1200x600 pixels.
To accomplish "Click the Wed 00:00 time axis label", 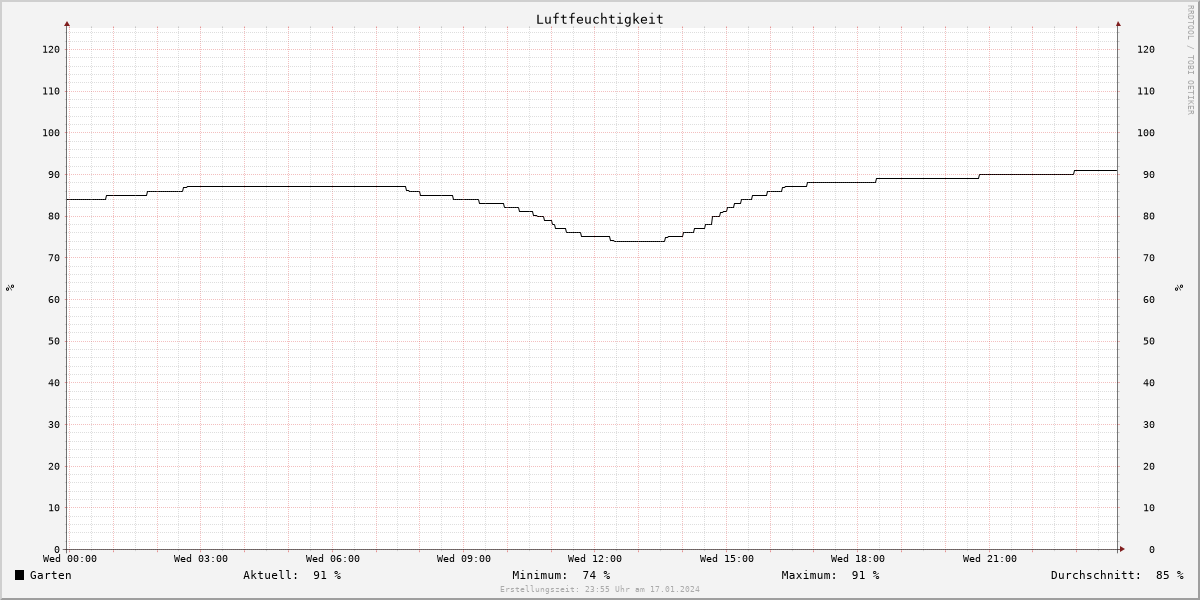I will (70, 559).
